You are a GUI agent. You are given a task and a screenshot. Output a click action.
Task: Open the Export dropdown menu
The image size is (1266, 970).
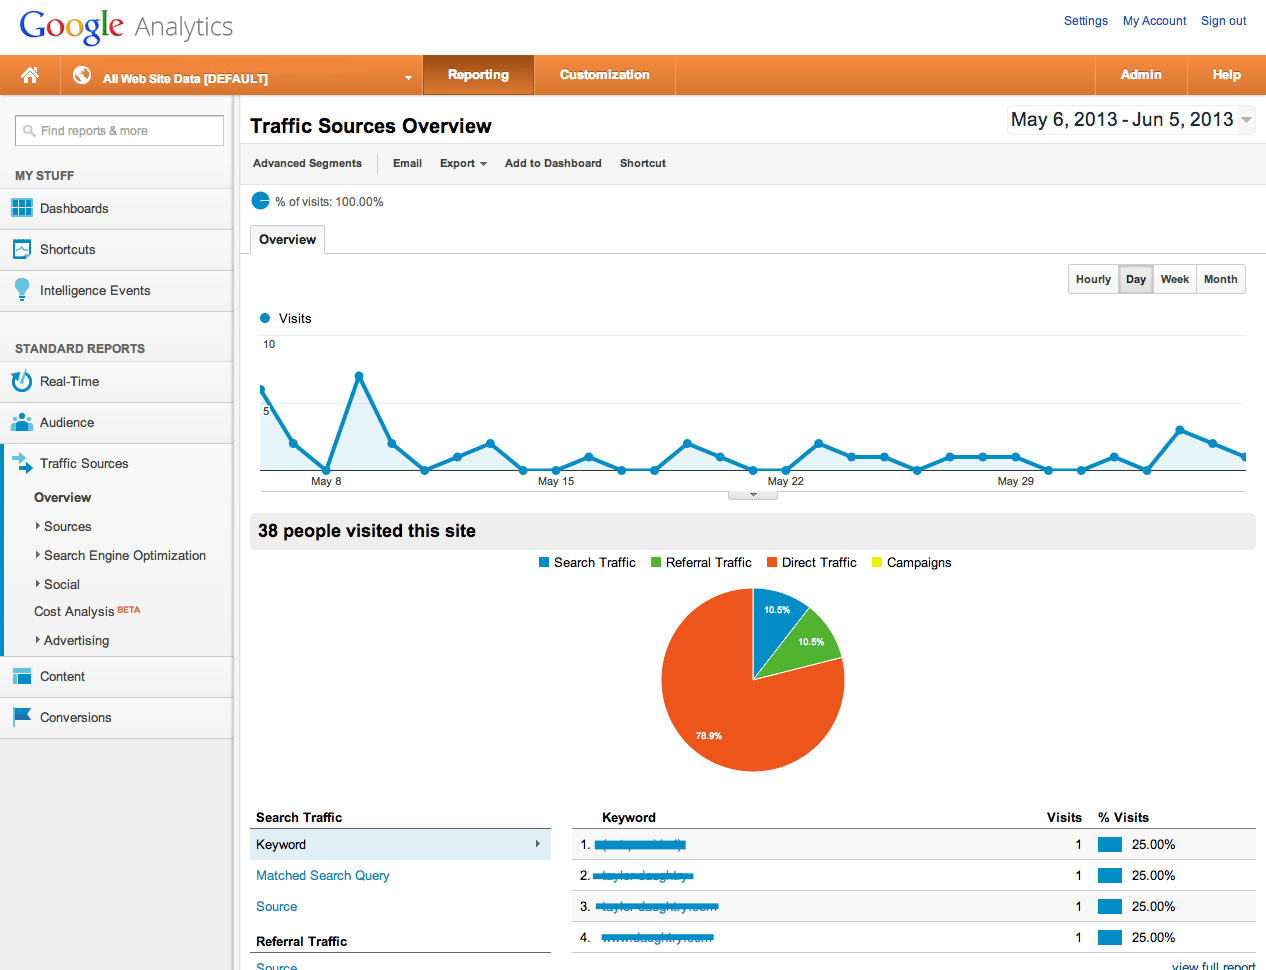[x=463, y=163]
